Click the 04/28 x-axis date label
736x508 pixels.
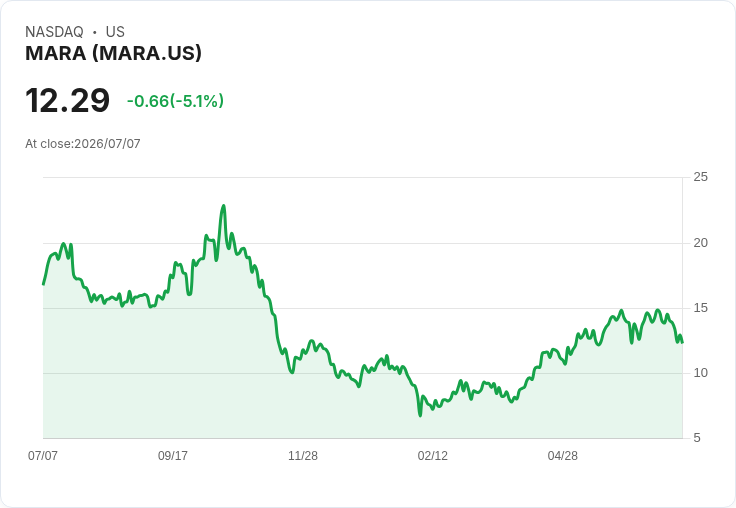[563, 455]
